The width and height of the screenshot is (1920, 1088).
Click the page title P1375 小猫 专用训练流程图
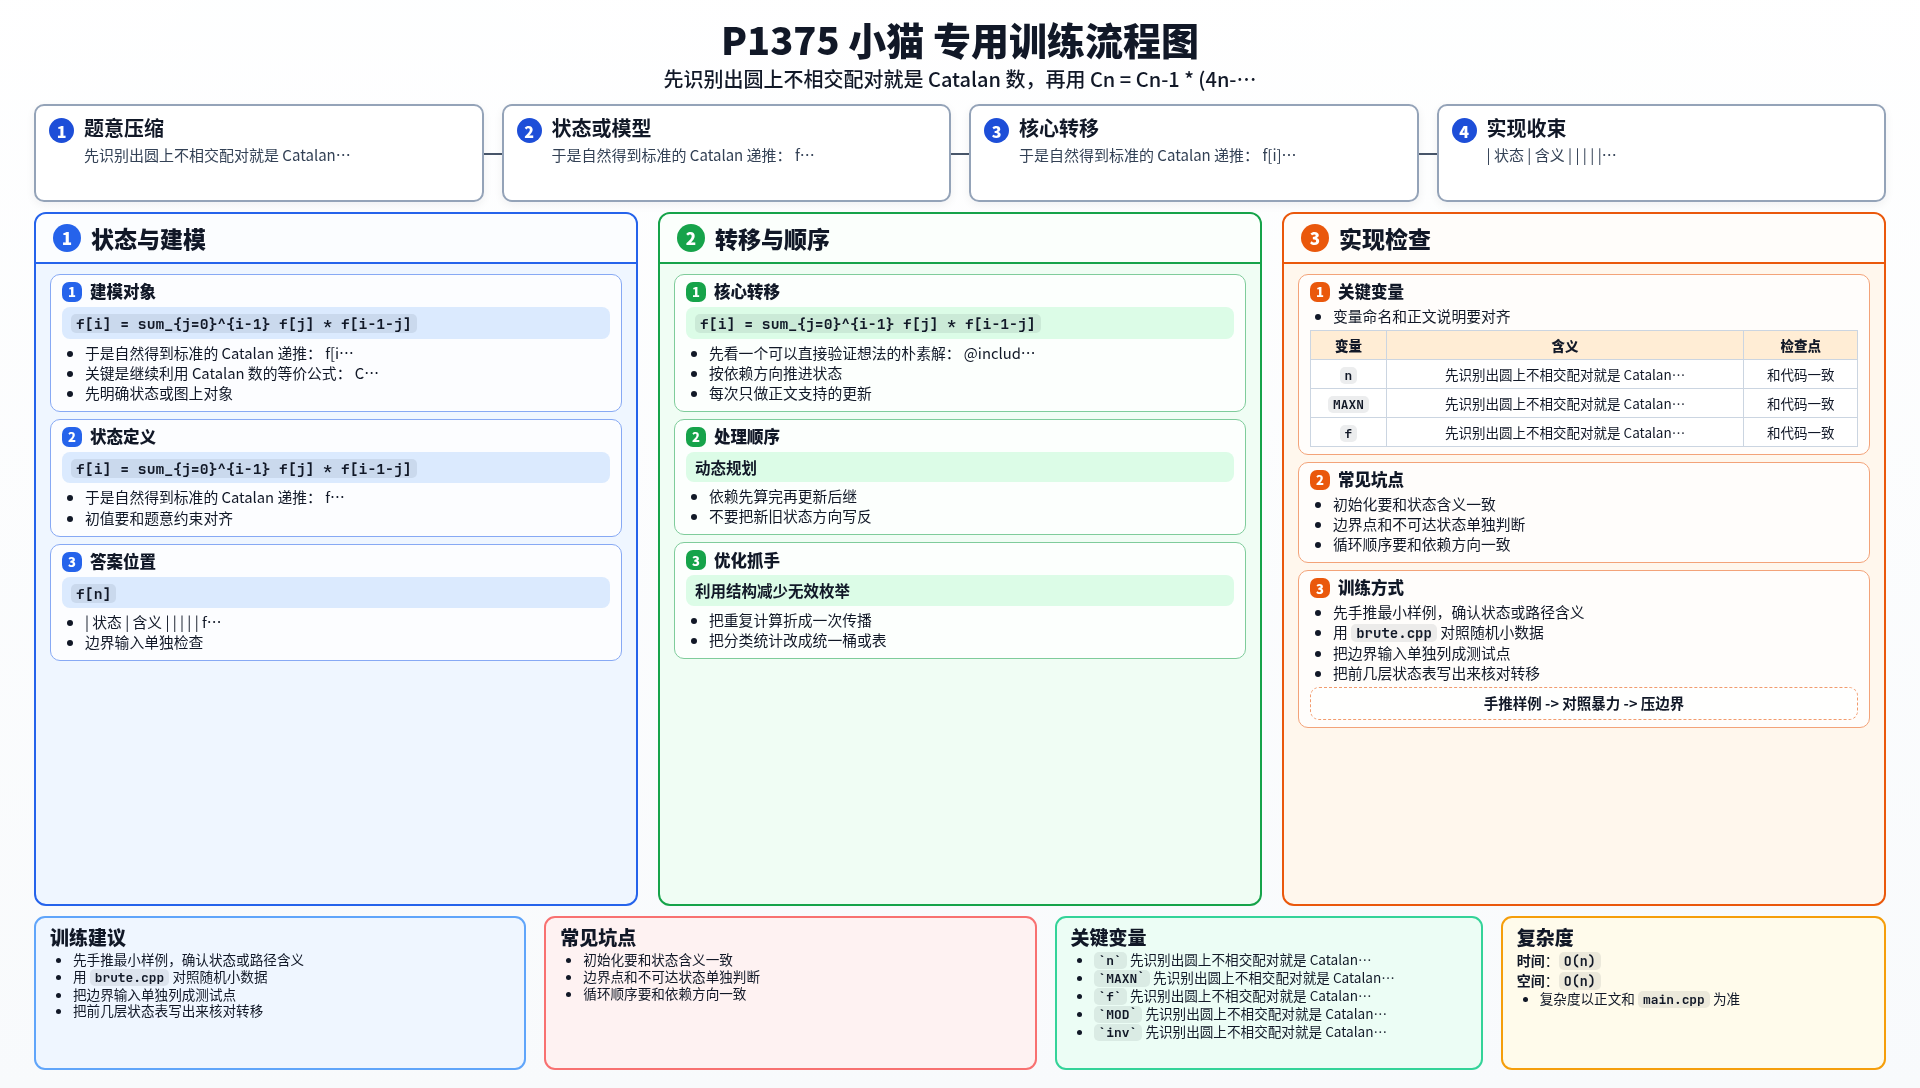point(960,42)
